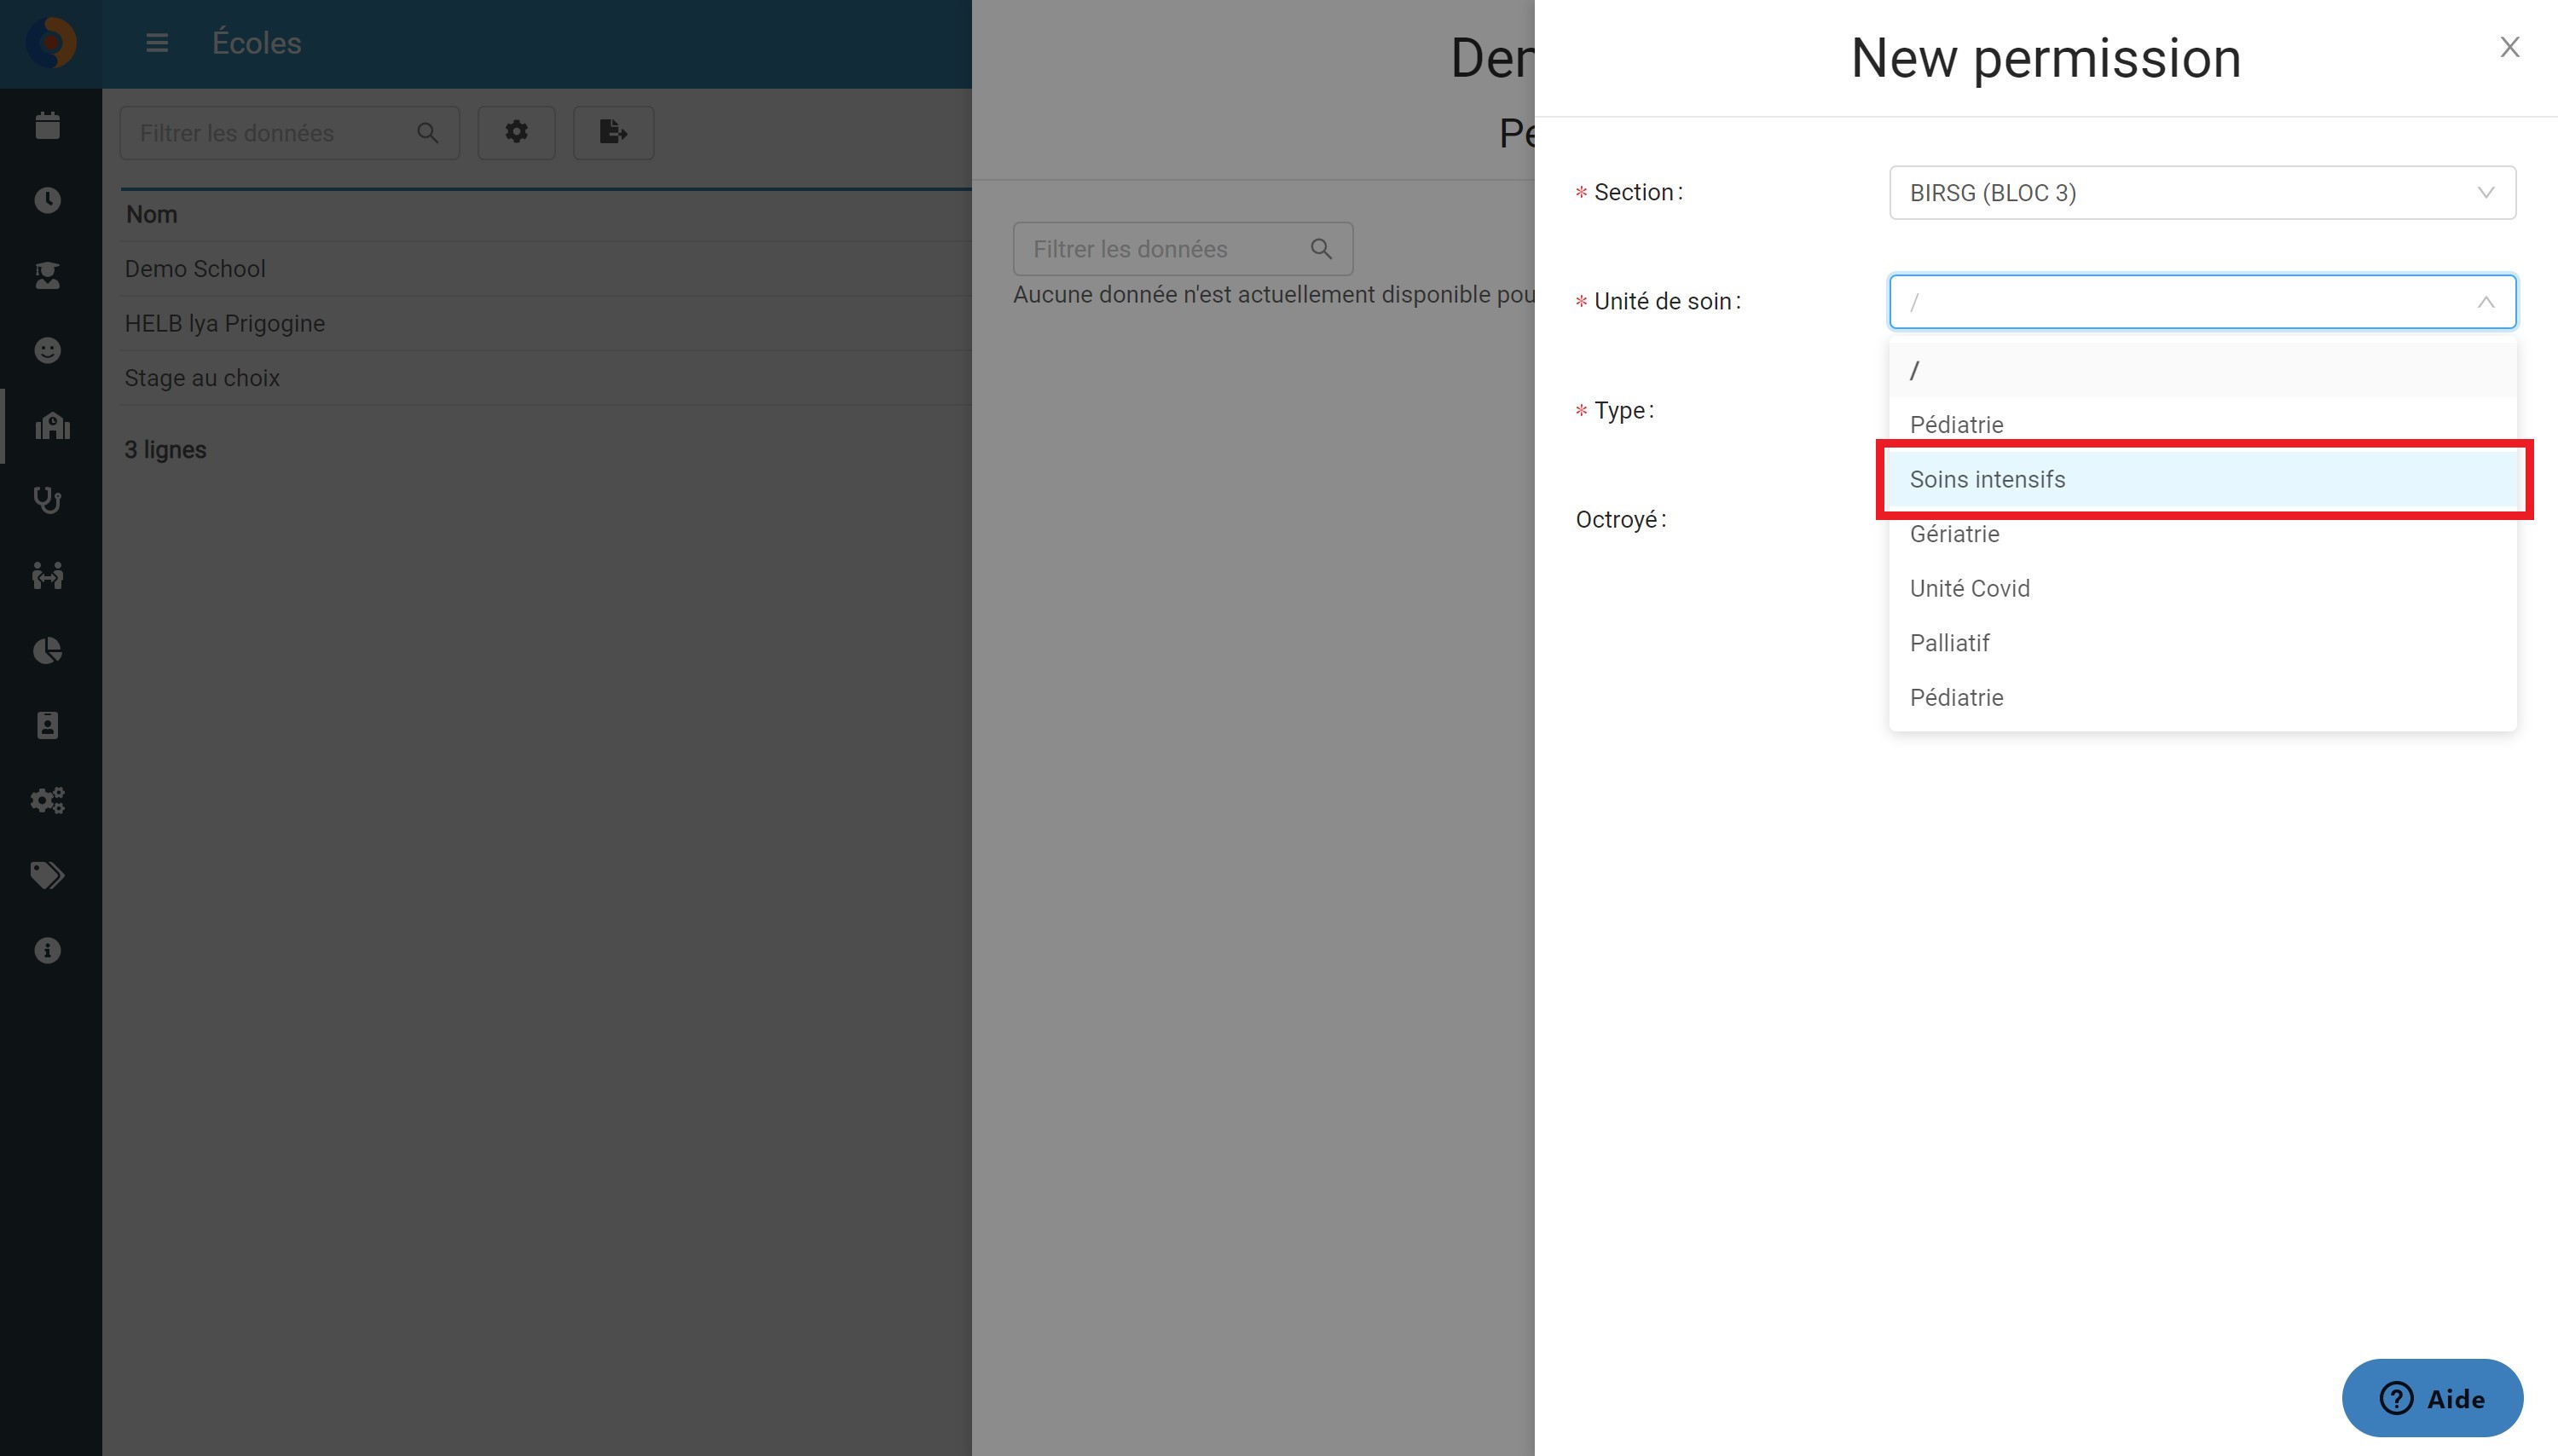This screenshot has height=1456, width=2558.
Task: Click the export icon button
Action: [613, 132]
